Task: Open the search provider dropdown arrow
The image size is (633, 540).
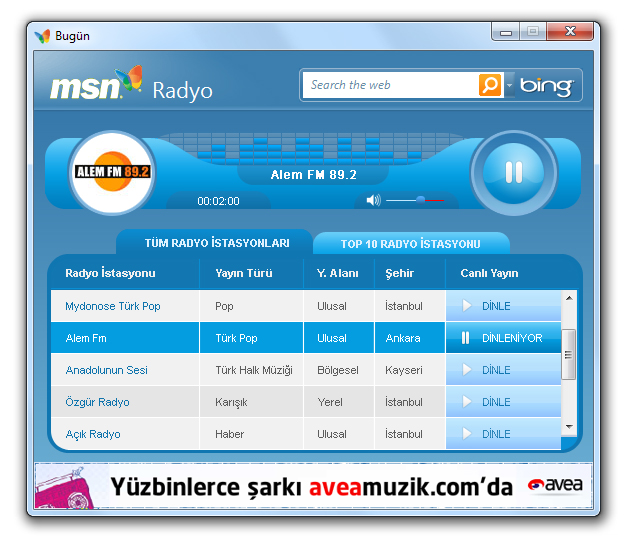Action: tap(509, 85)
